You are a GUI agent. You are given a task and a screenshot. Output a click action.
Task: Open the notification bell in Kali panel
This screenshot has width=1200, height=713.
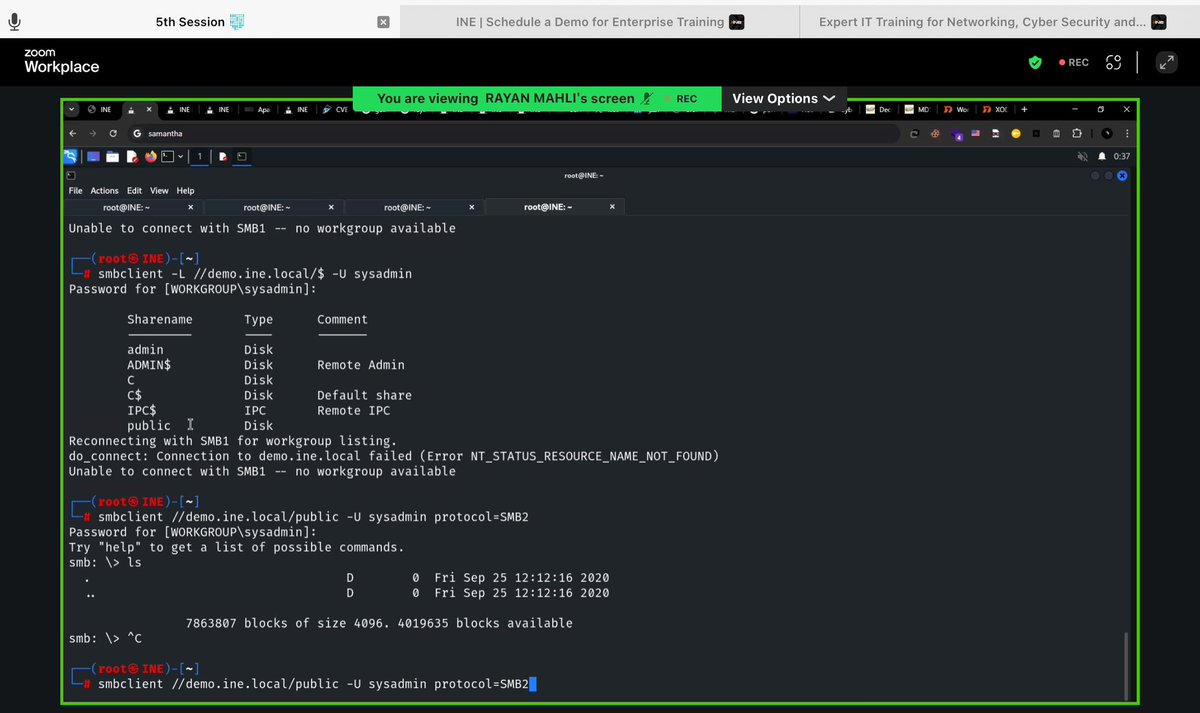point(1102,157)
